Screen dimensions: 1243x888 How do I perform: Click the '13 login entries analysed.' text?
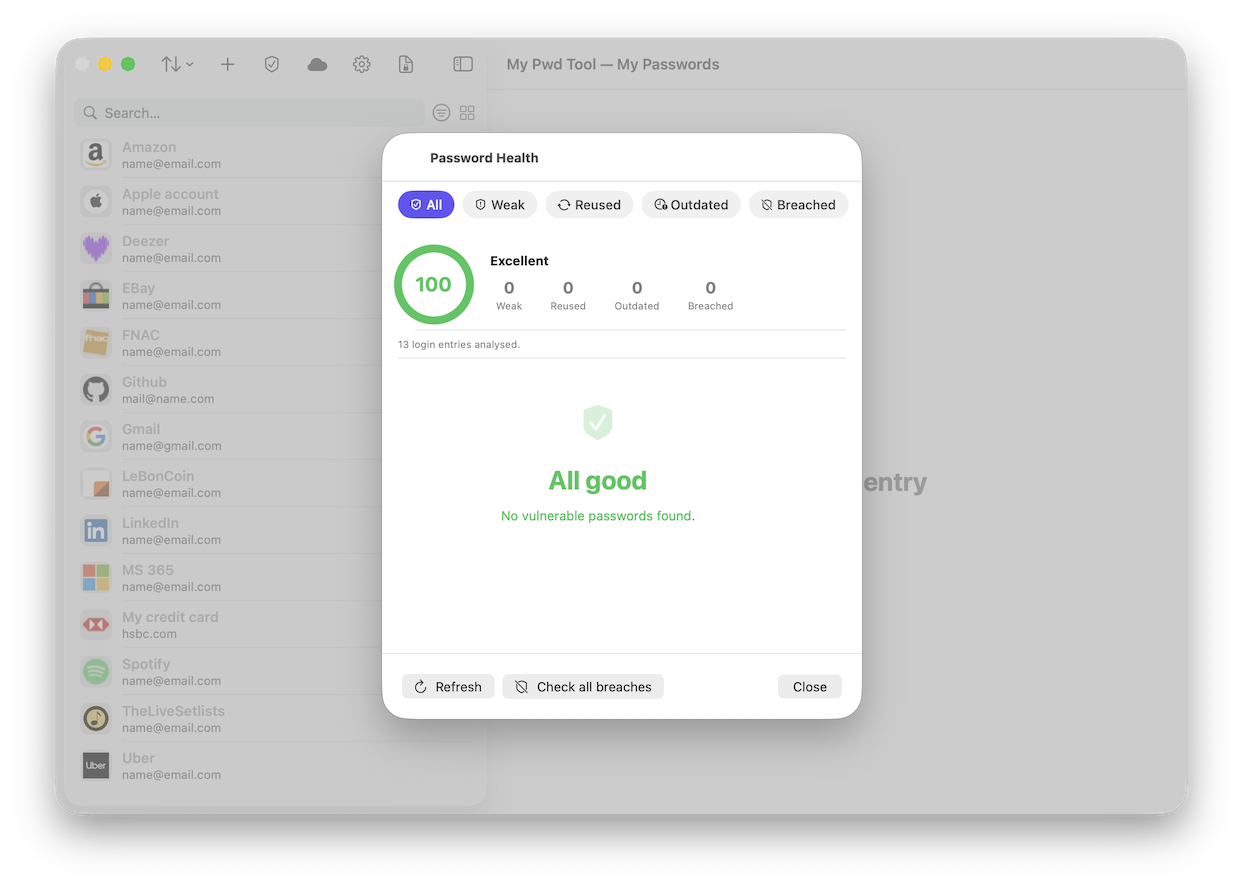pyautogui.click(x=459, y=345)
